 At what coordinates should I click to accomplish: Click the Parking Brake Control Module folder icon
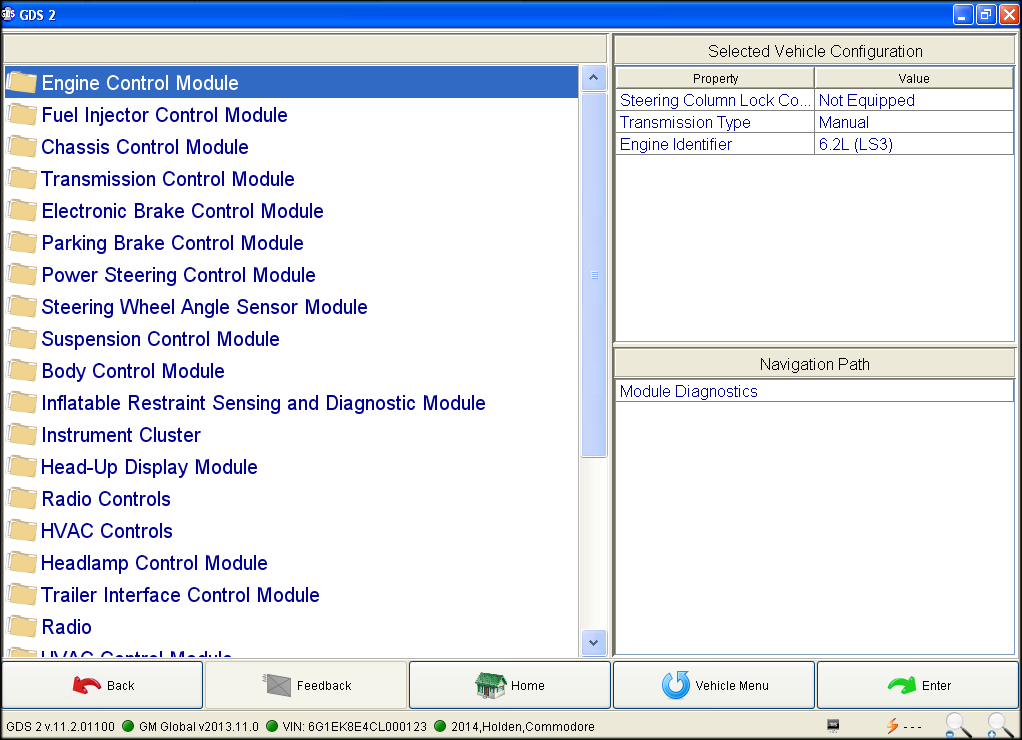tap(22, 243)
